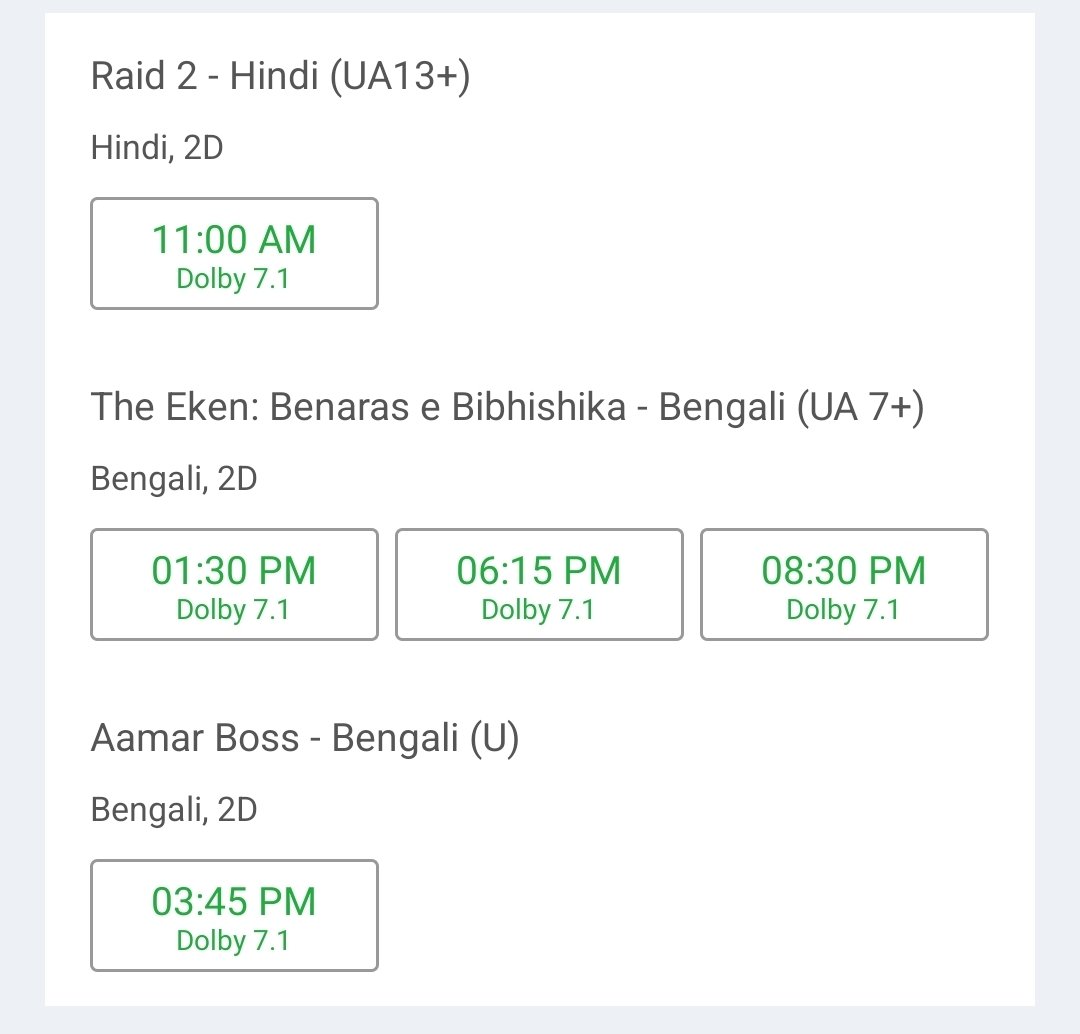The width and height of the screenshot is (1080, 1034).
Task: Click "Bengali, 2D" label under The Eken
Action: [174, 479]
